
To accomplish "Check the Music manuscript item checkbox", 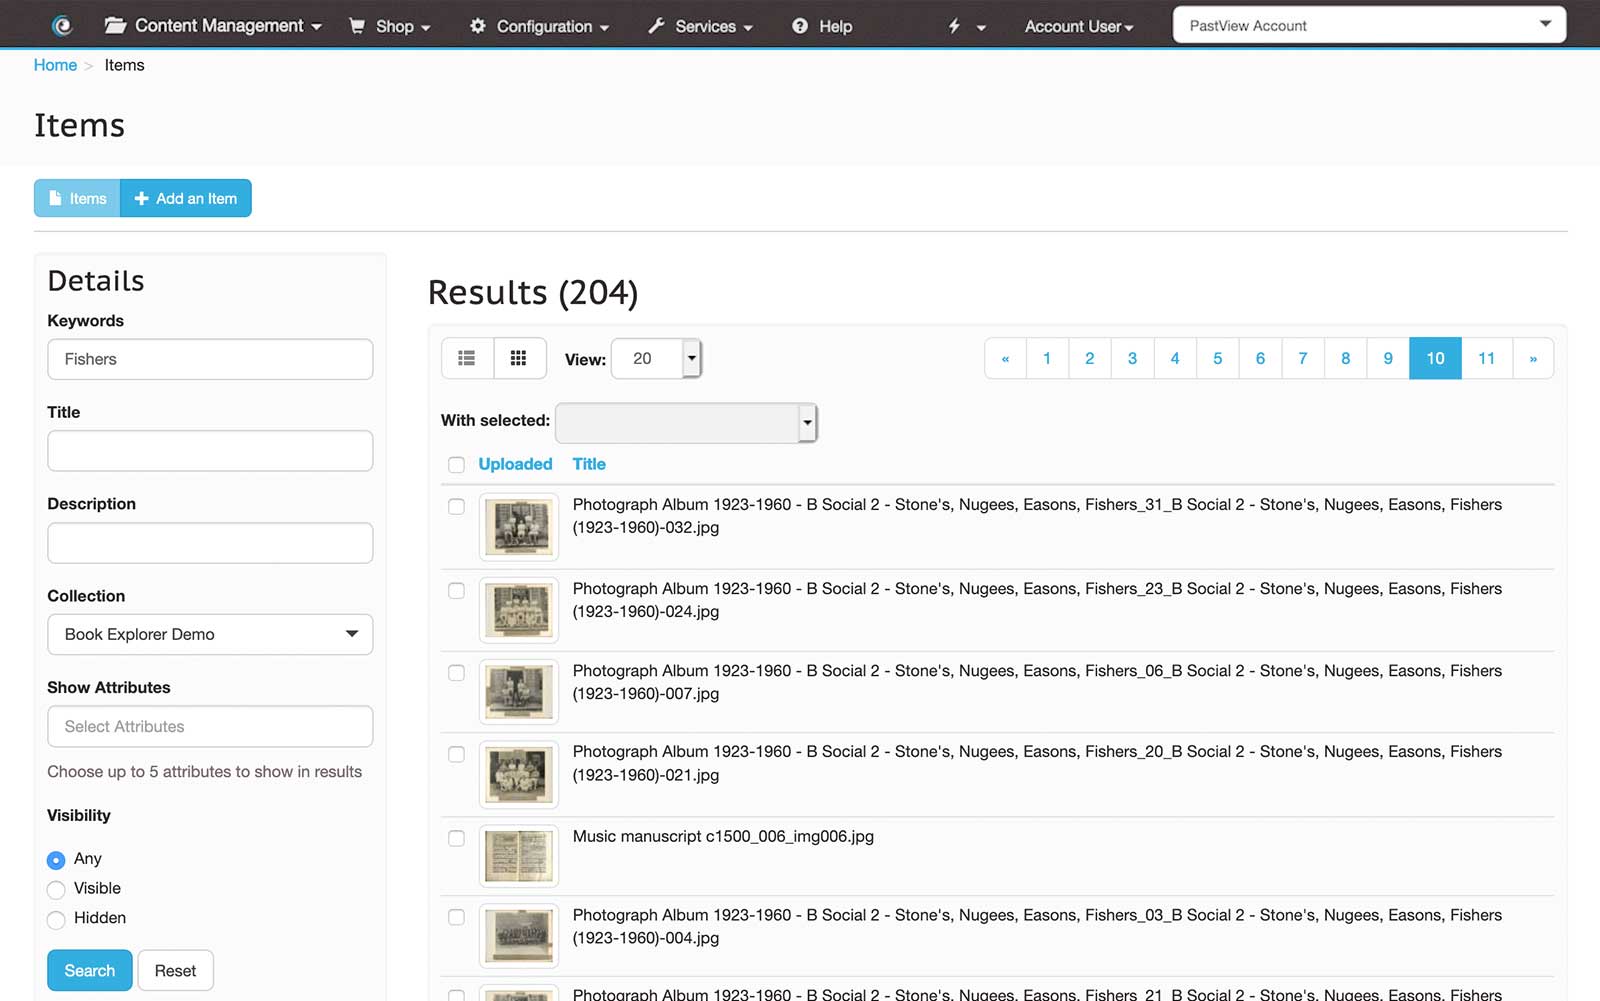I will (456, 838).
